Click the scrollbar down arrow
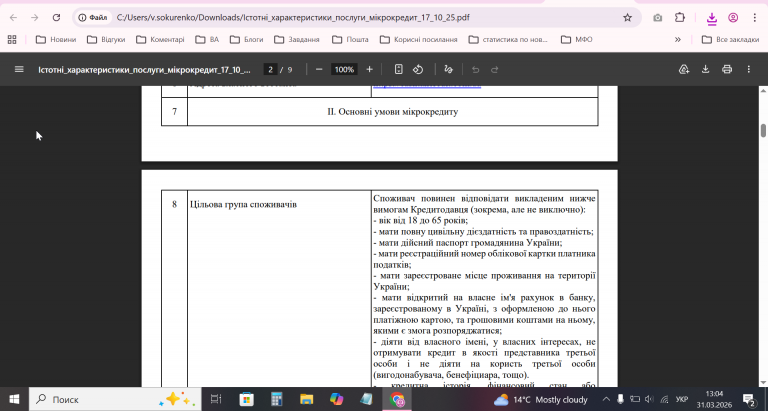Screen dimensions: 768x411 coord(763,383)
